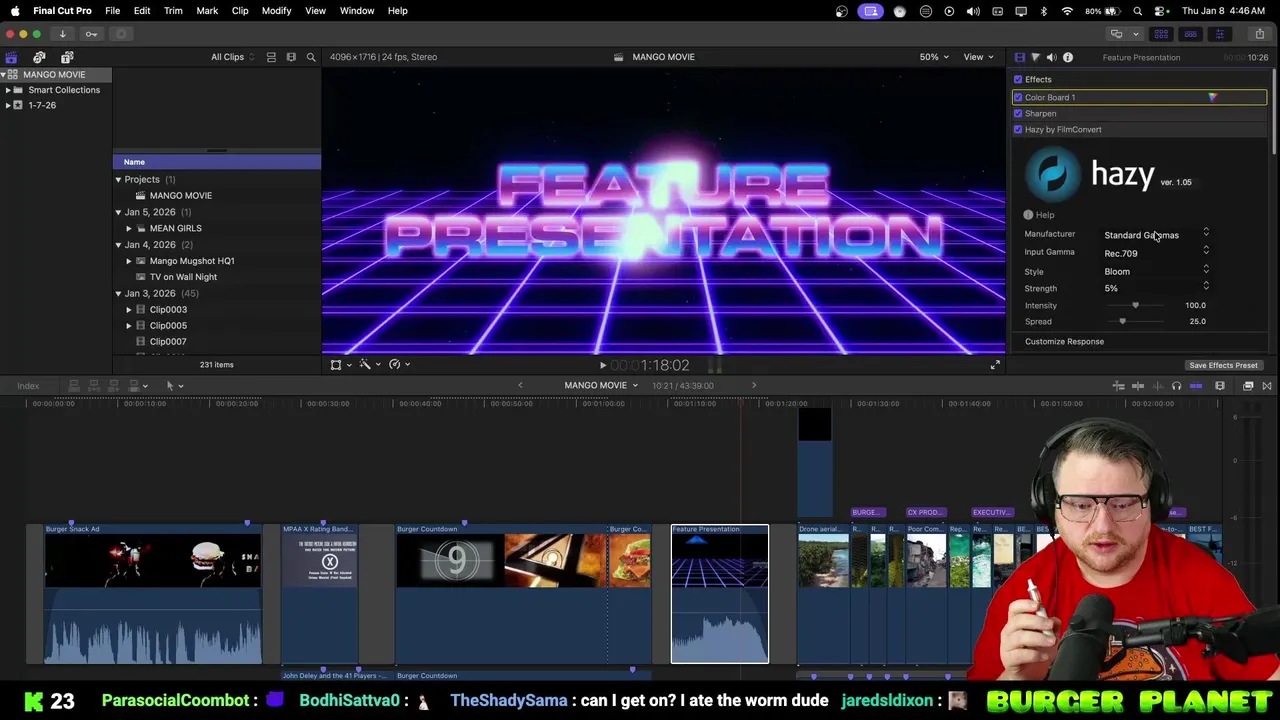Adjust the Hazy Spread slider

pyautogui.click(x=1122, y=322)
